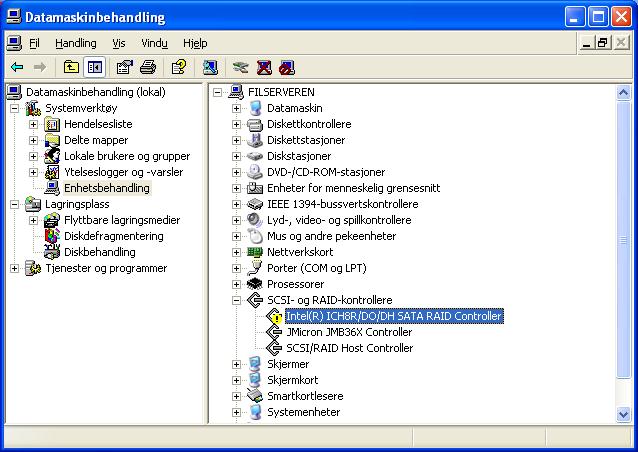The height and width of the screenshot is (452, 638).
Task: Select Enhetsbehandling in the left tree
Action: click(x=107, y=188)
